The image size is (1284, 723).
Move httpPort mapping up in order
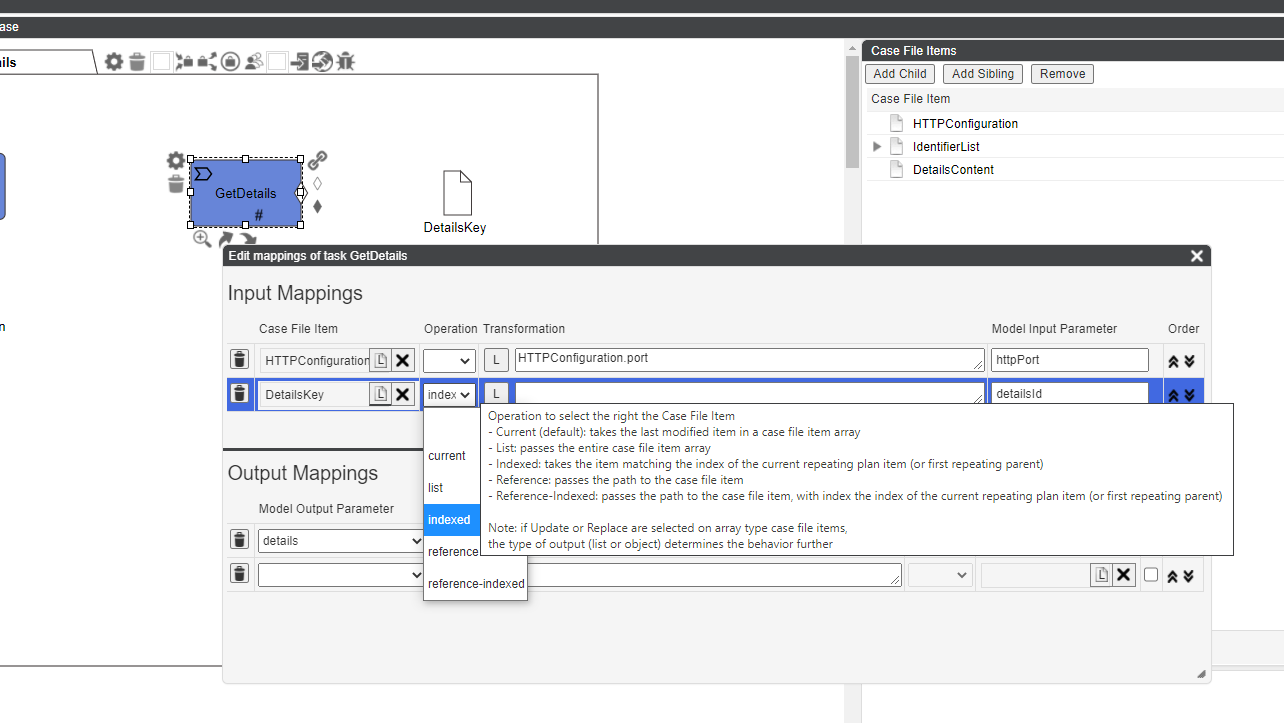click(x=1174, y=361)
